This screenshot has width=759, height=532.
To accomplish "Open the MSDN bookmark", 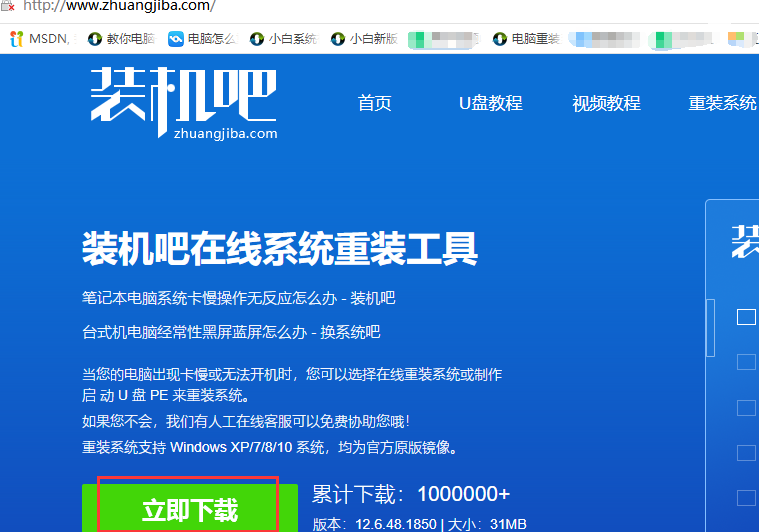I will tap(39, 39).
